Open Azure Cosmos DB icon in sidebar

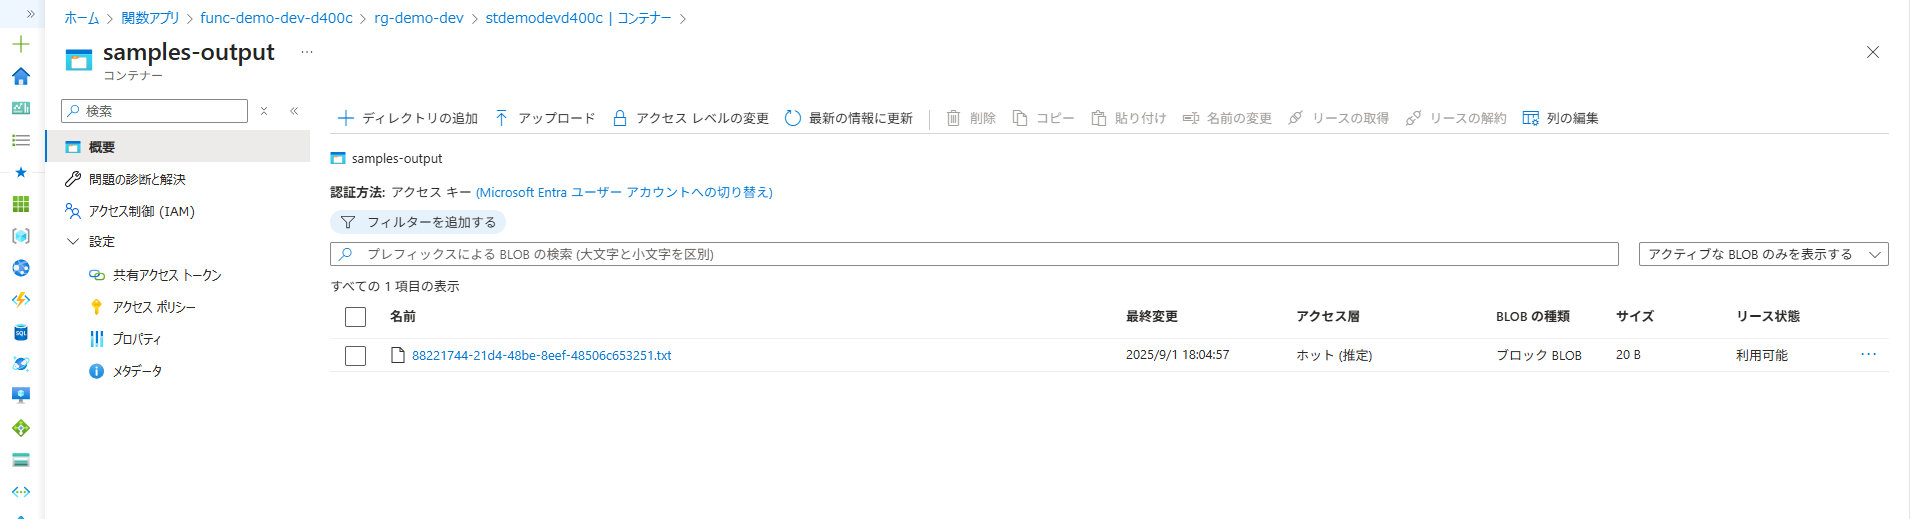[21, 364]
